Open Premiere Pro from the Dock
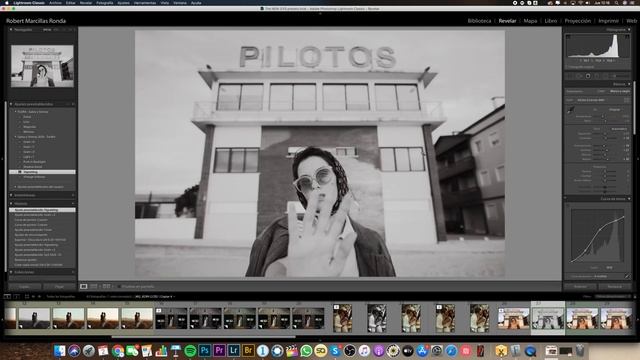Image resolution: width=640 pixels, height=360 pixels. 219,350
